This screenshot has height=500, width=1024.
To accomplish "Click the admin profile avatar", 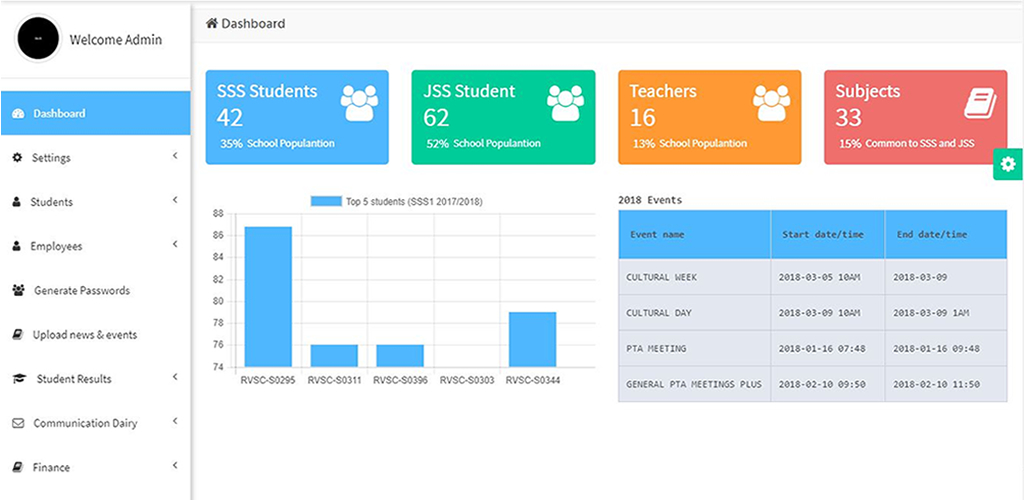I will pos(38,39).
